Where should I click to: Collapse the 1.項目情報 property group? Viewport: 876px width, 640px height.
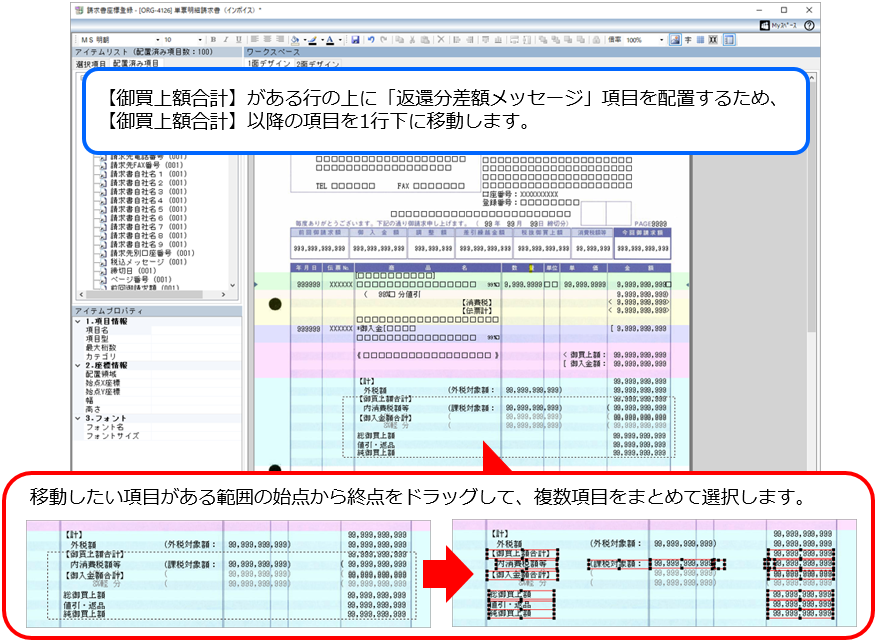pyautogui.click(x=78, y=322)
